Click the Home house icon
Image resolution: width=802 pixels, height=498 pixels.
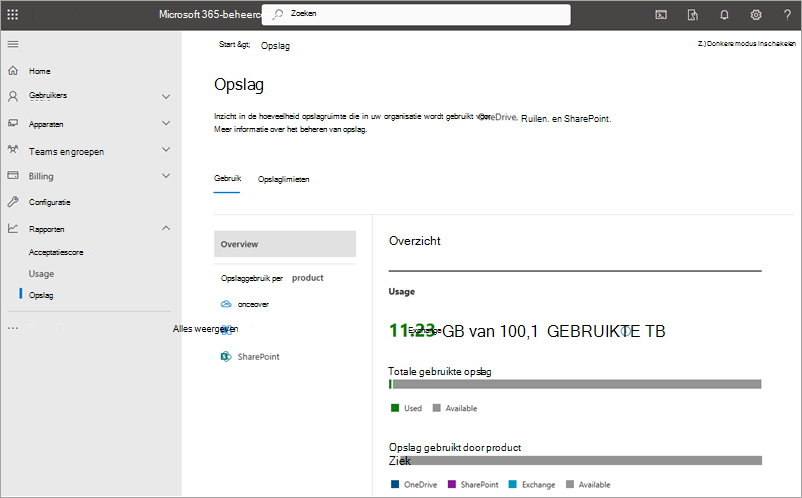pyautogui.click(x=13, y=71)
